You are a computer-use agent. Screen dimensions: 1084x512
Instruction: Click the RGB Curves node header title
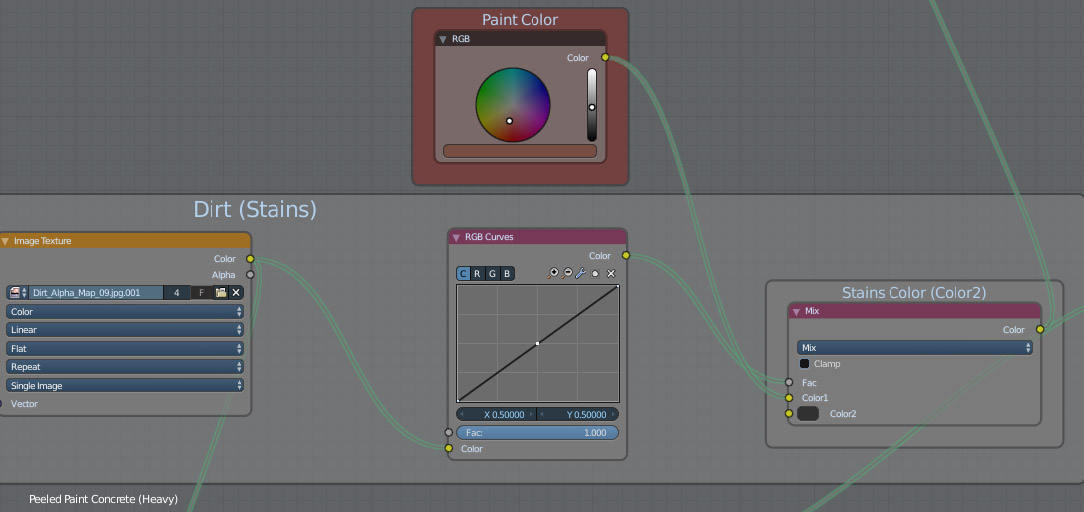489,237
